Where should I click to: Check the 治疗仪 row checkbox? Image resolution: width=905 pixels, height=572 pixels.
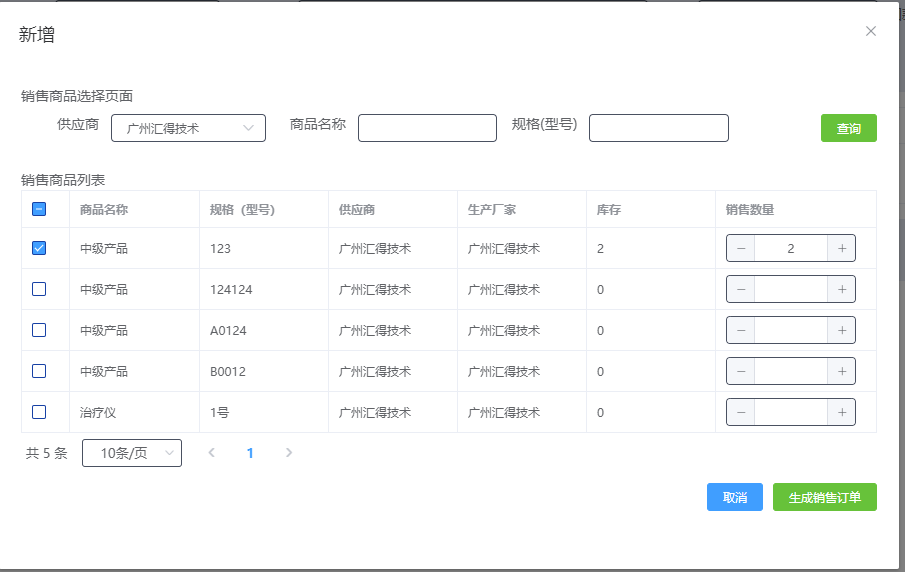coord(39,412)
